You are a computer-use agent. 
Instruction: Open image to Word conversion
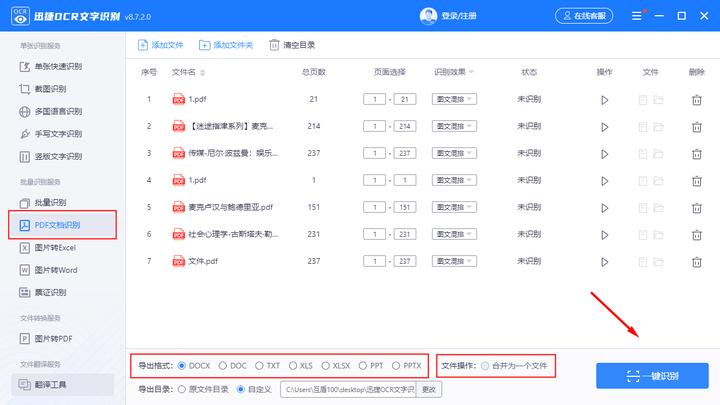click(48, 270)
